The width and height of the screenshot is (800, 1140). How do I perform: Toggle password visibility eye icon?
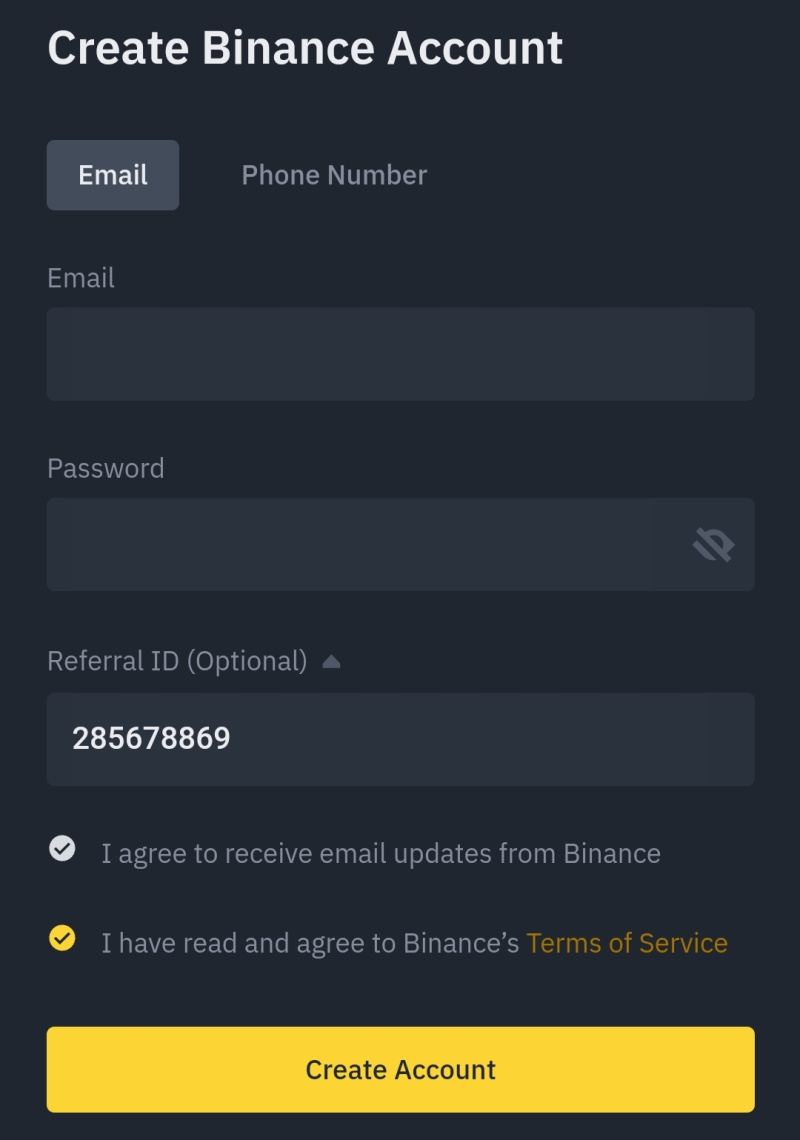click(713, 545)
